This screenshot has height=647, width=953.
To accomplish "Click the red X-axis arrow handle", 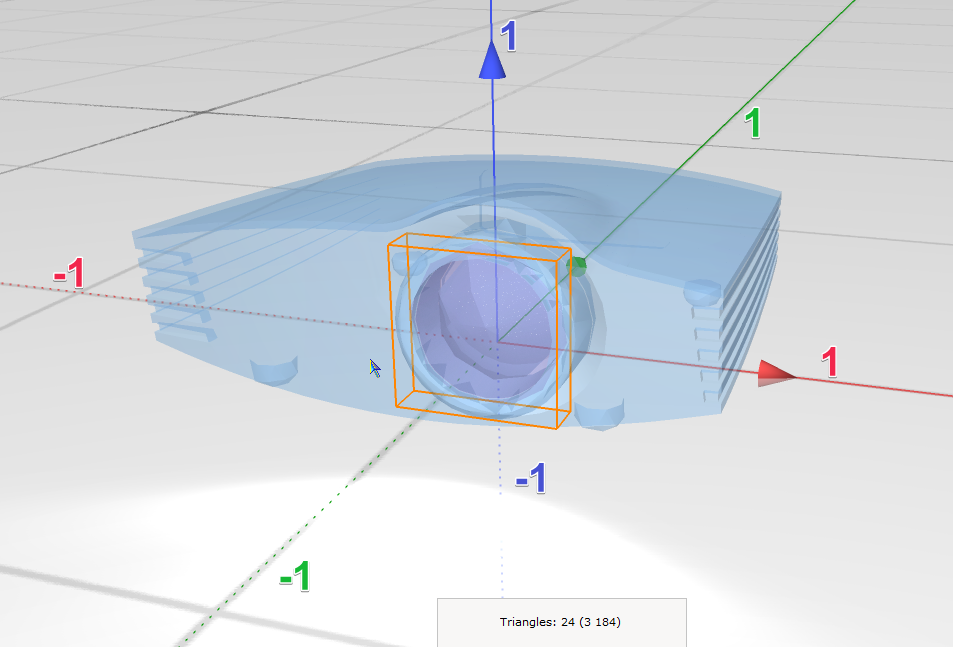I will [x=777, y=373].
